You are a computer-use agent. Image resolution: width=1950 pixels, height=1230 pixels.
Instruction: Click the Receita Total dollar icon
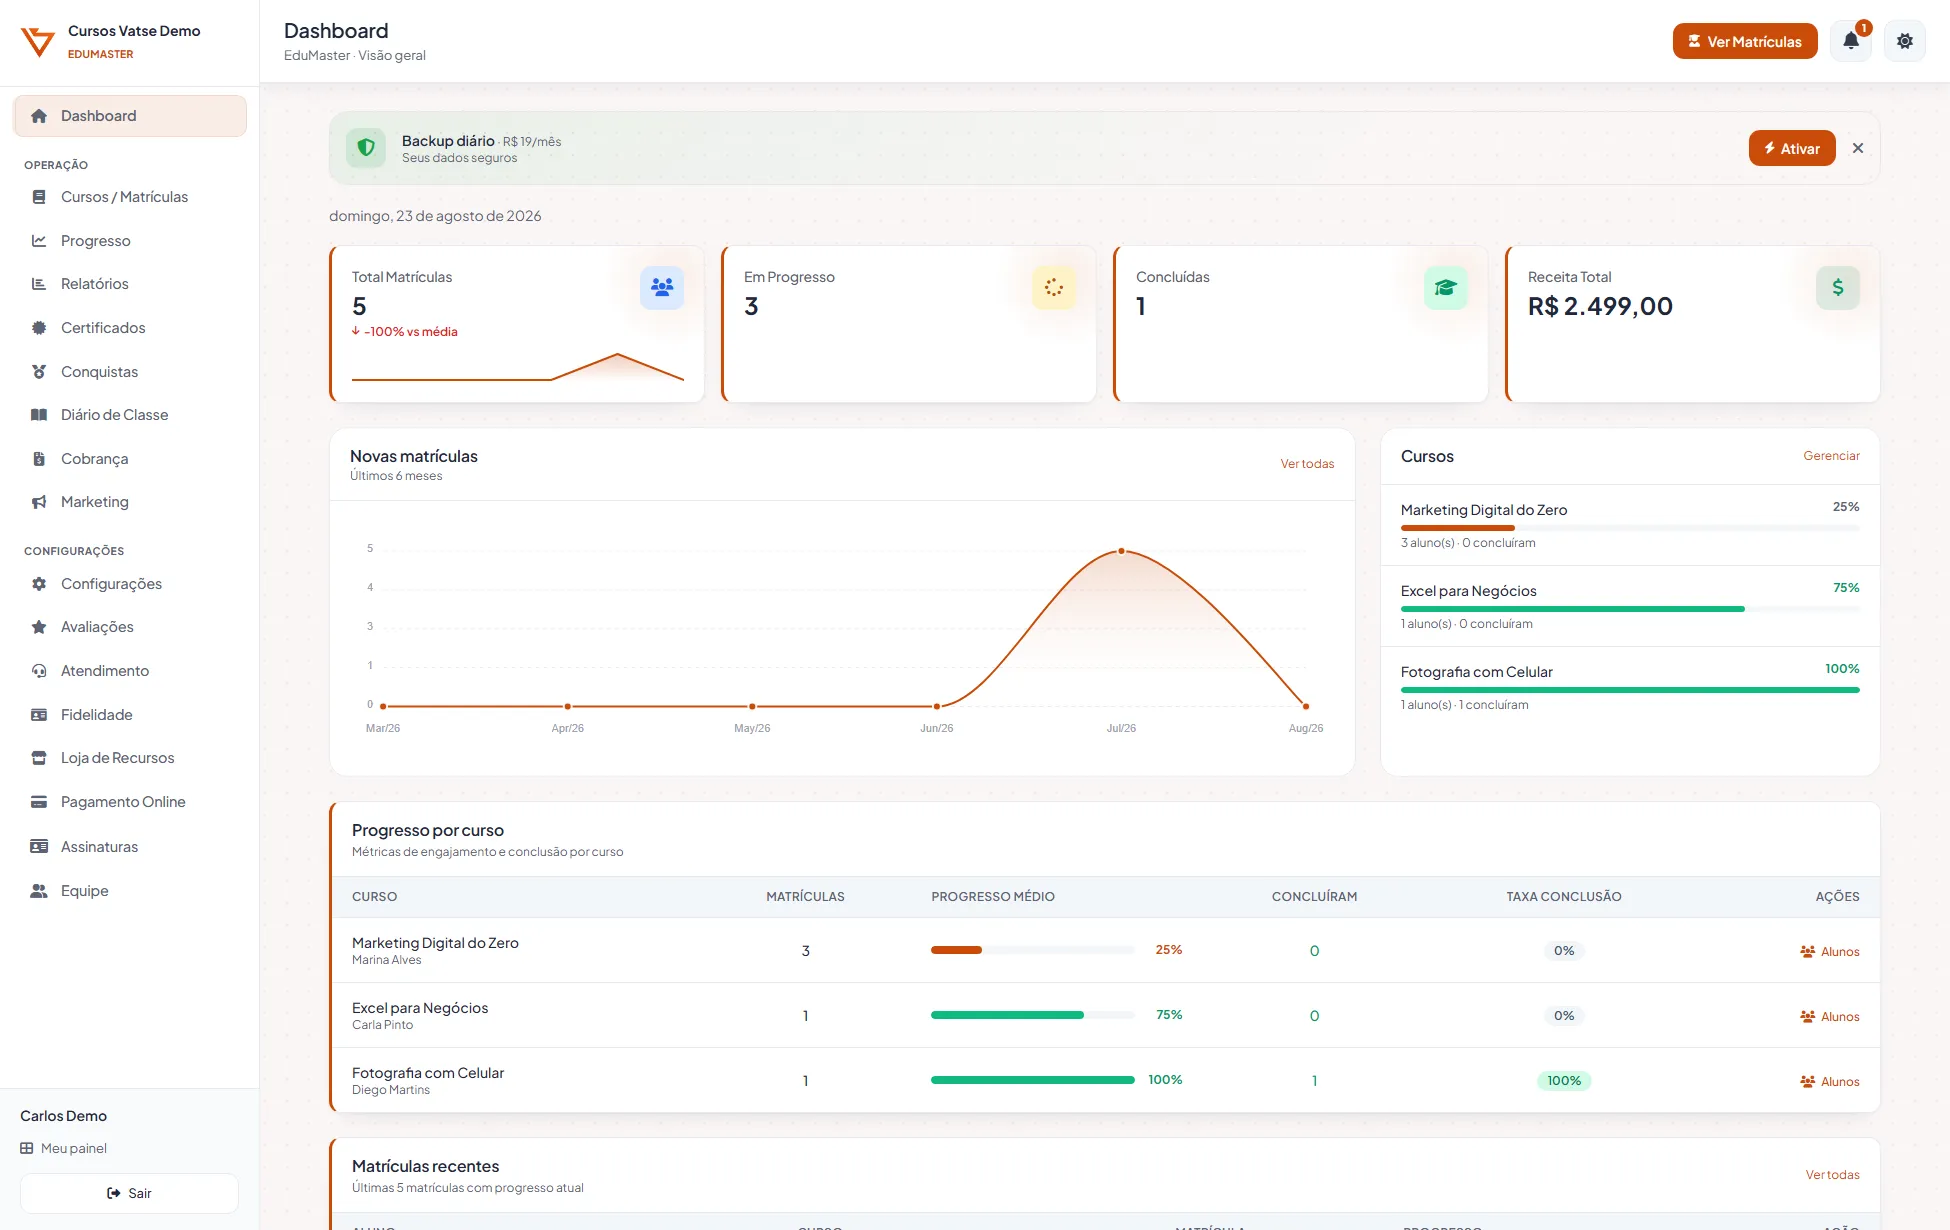tap(1838, 288)
